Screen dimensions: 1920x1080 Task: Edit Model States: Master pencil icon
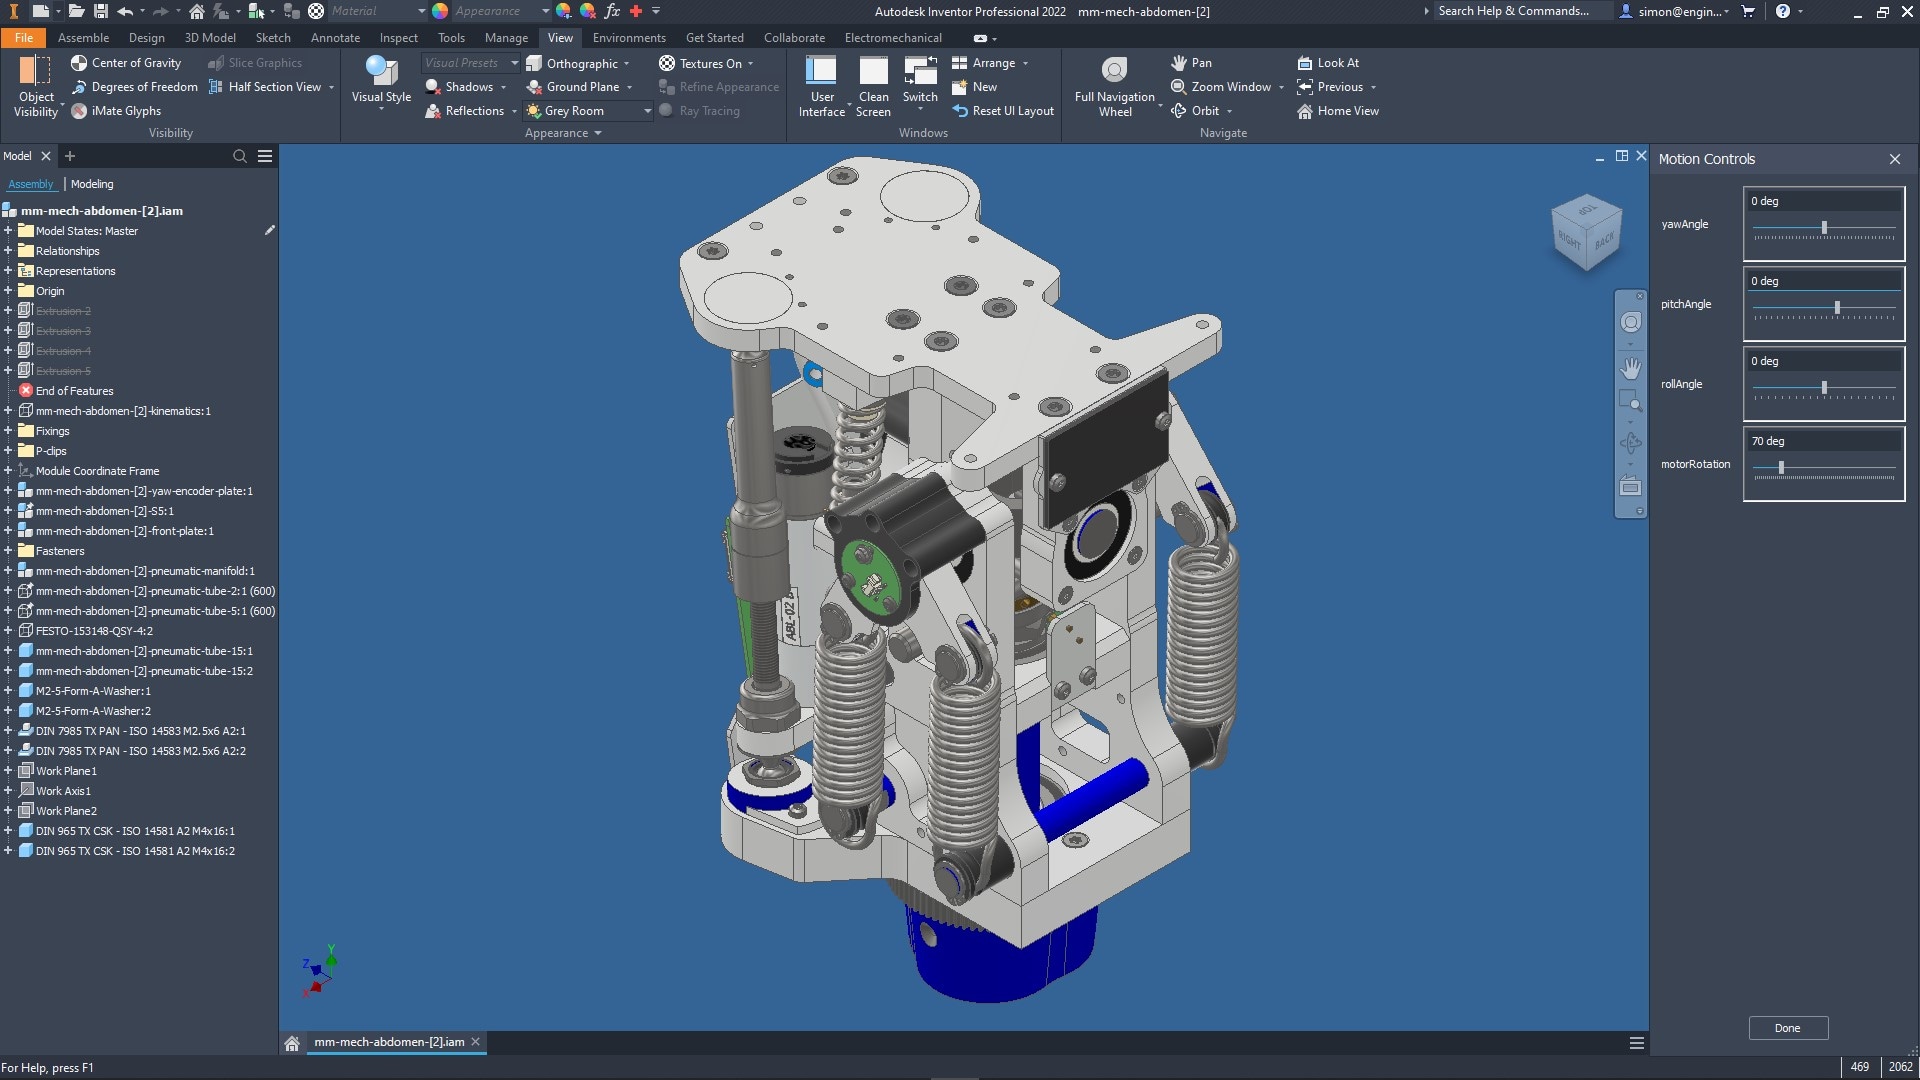click(x=269, y=231)
